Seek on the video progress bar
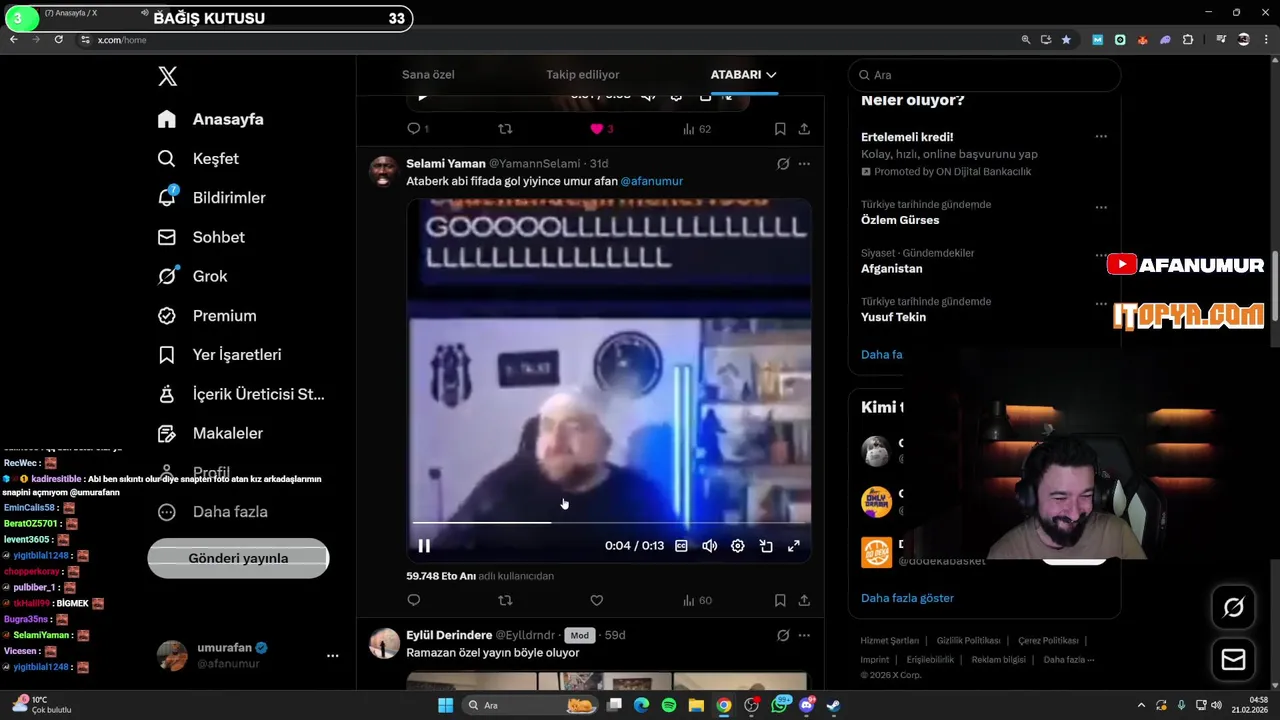The image size is (1280, 720). pos(609,522)
